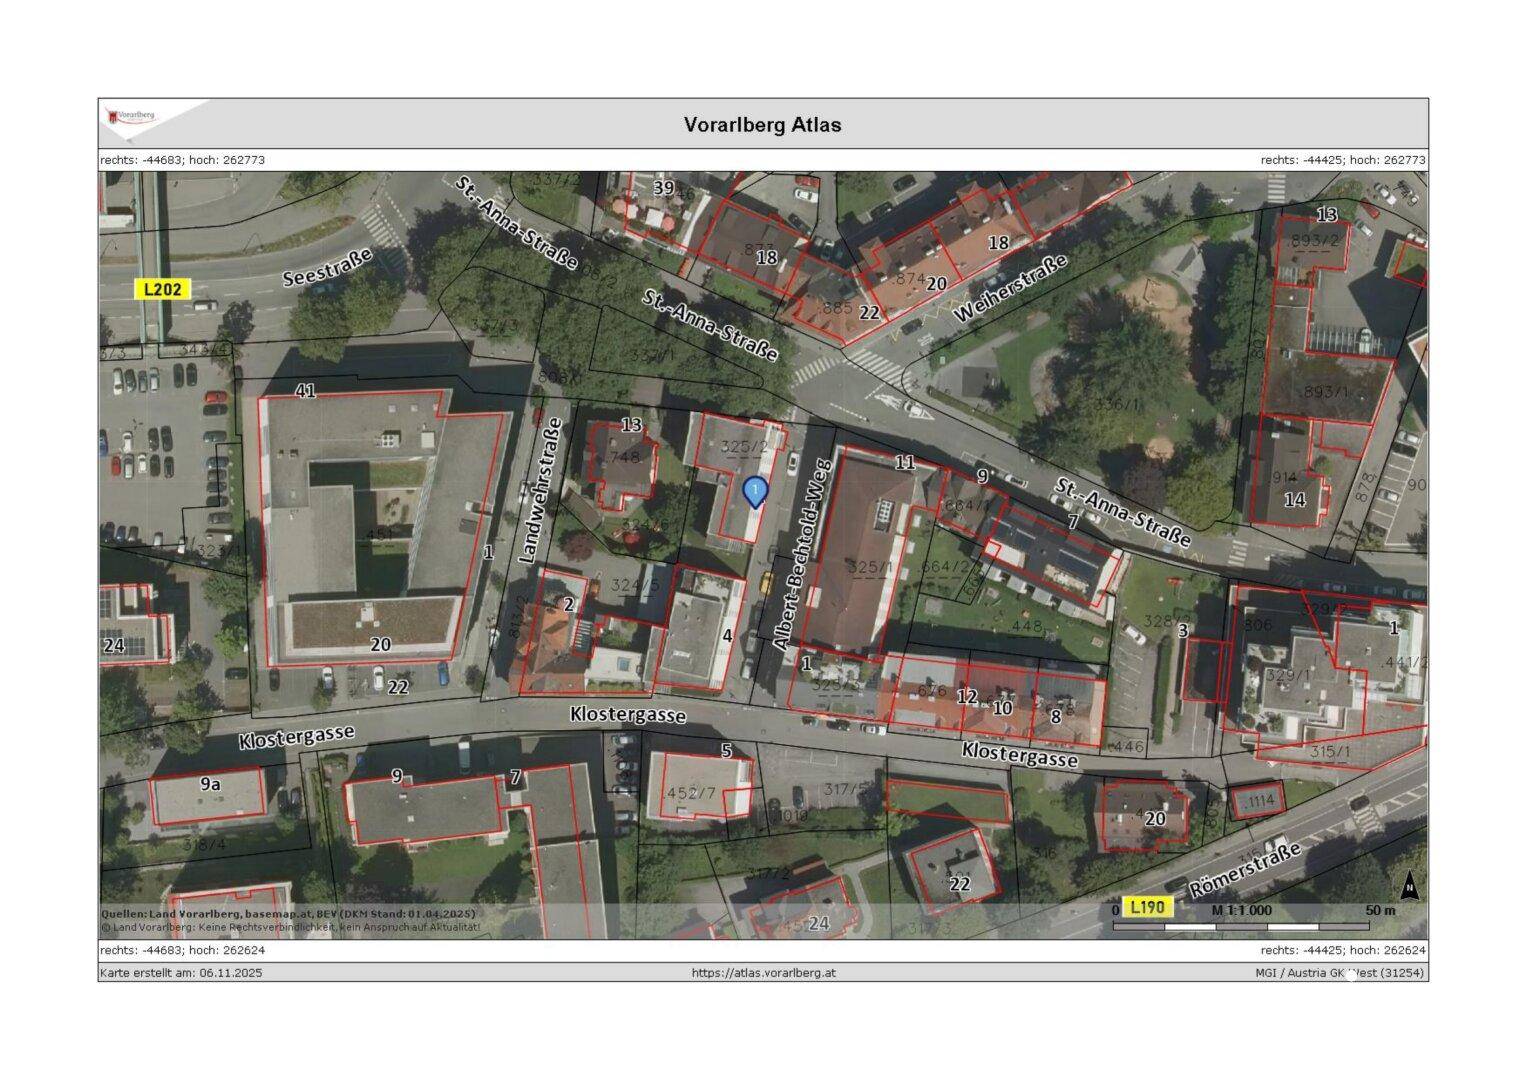
Task: Click the 'Keine Rechtsverbindlichkeit' disclaimer line
Action: [290, 927]
